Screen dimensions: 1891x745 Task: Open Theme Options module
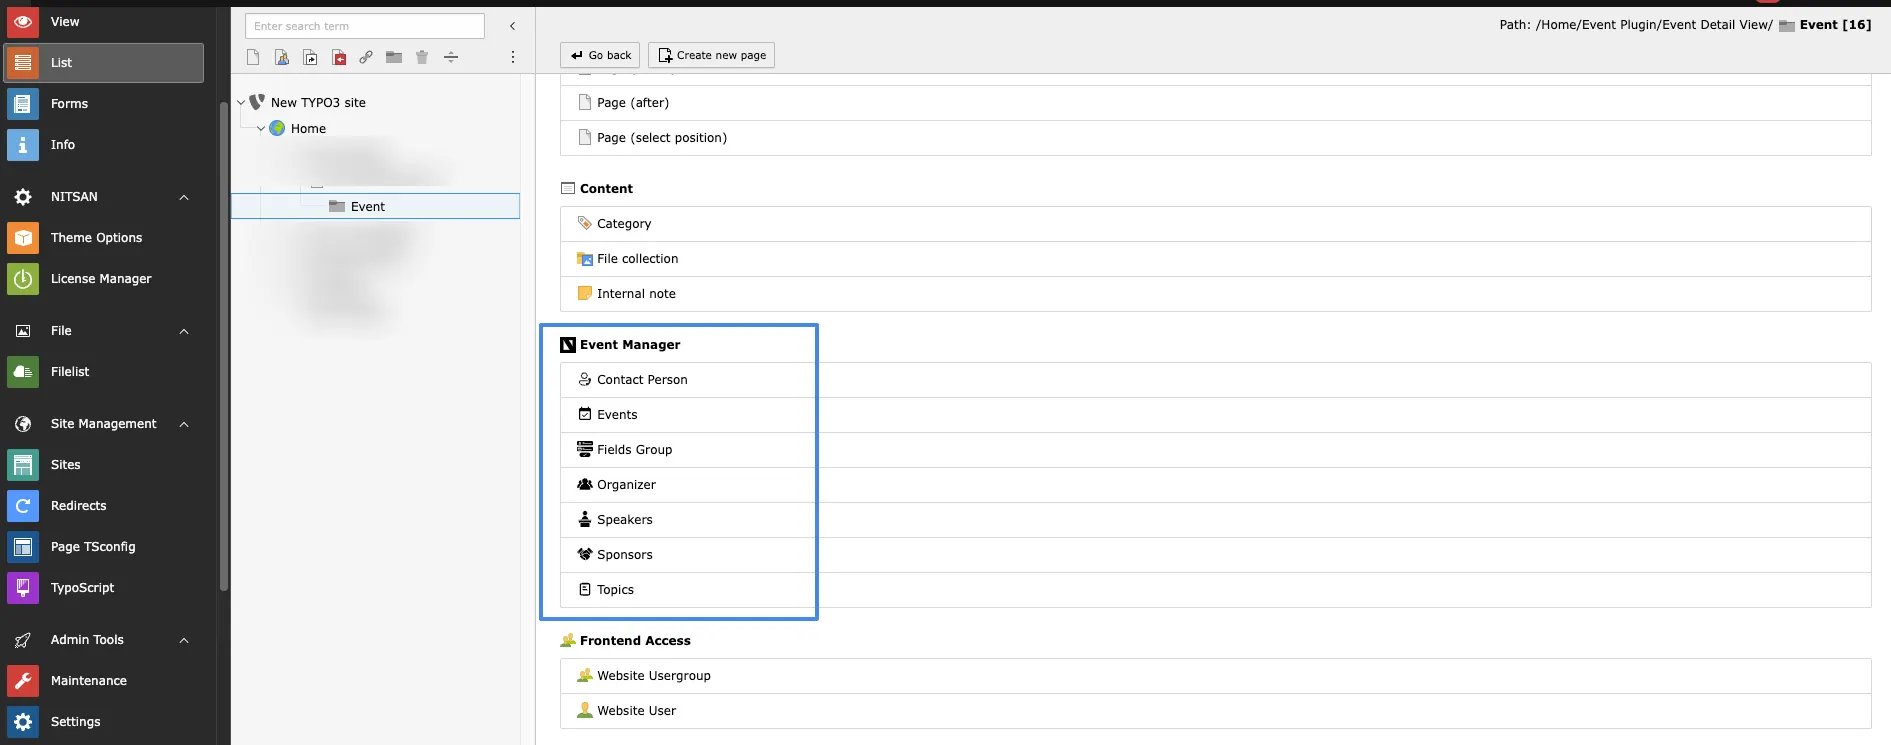click(x=104, y=237)
